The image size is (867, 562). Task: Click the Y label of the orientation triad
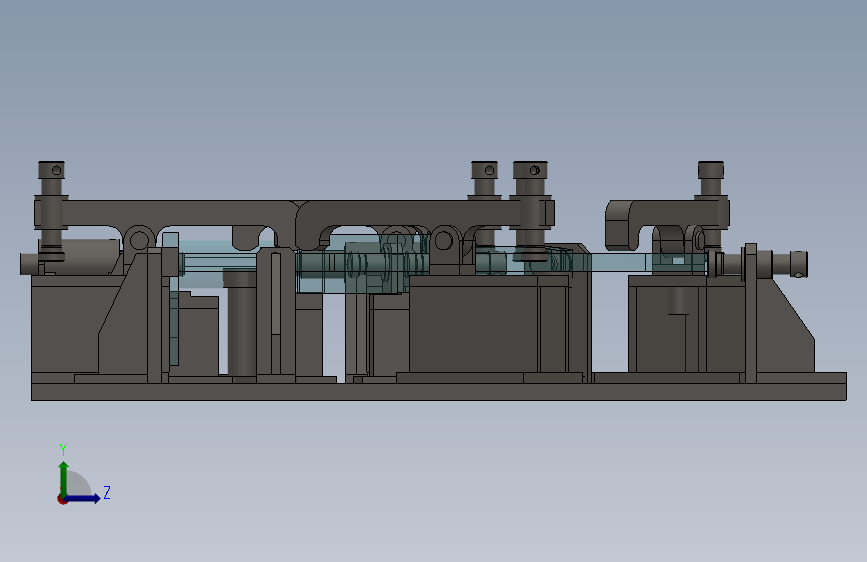click(63, 449)
